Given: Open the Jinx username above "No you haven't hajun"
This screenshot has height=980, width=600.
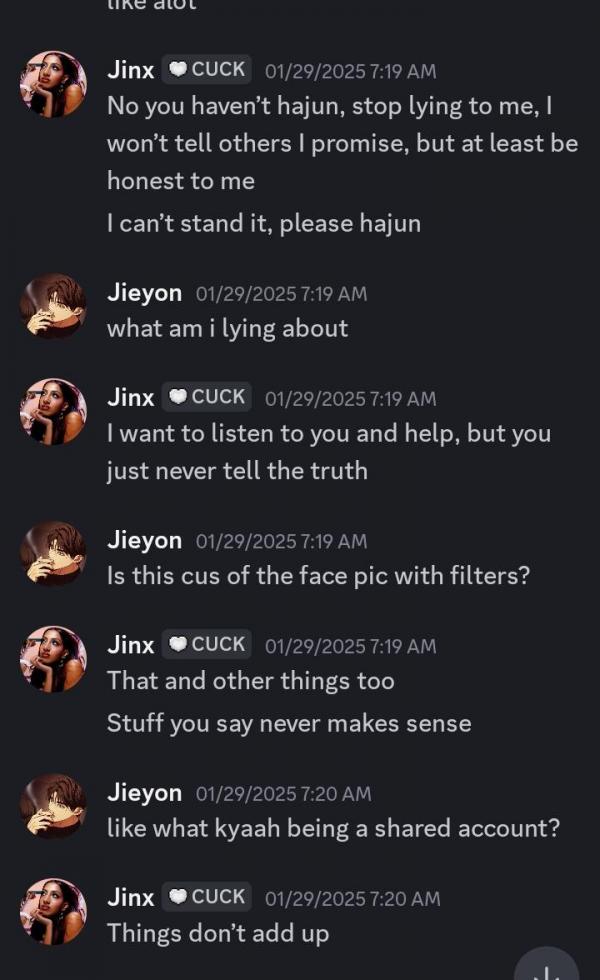Looking at the screenshot, I should [130, 70].
